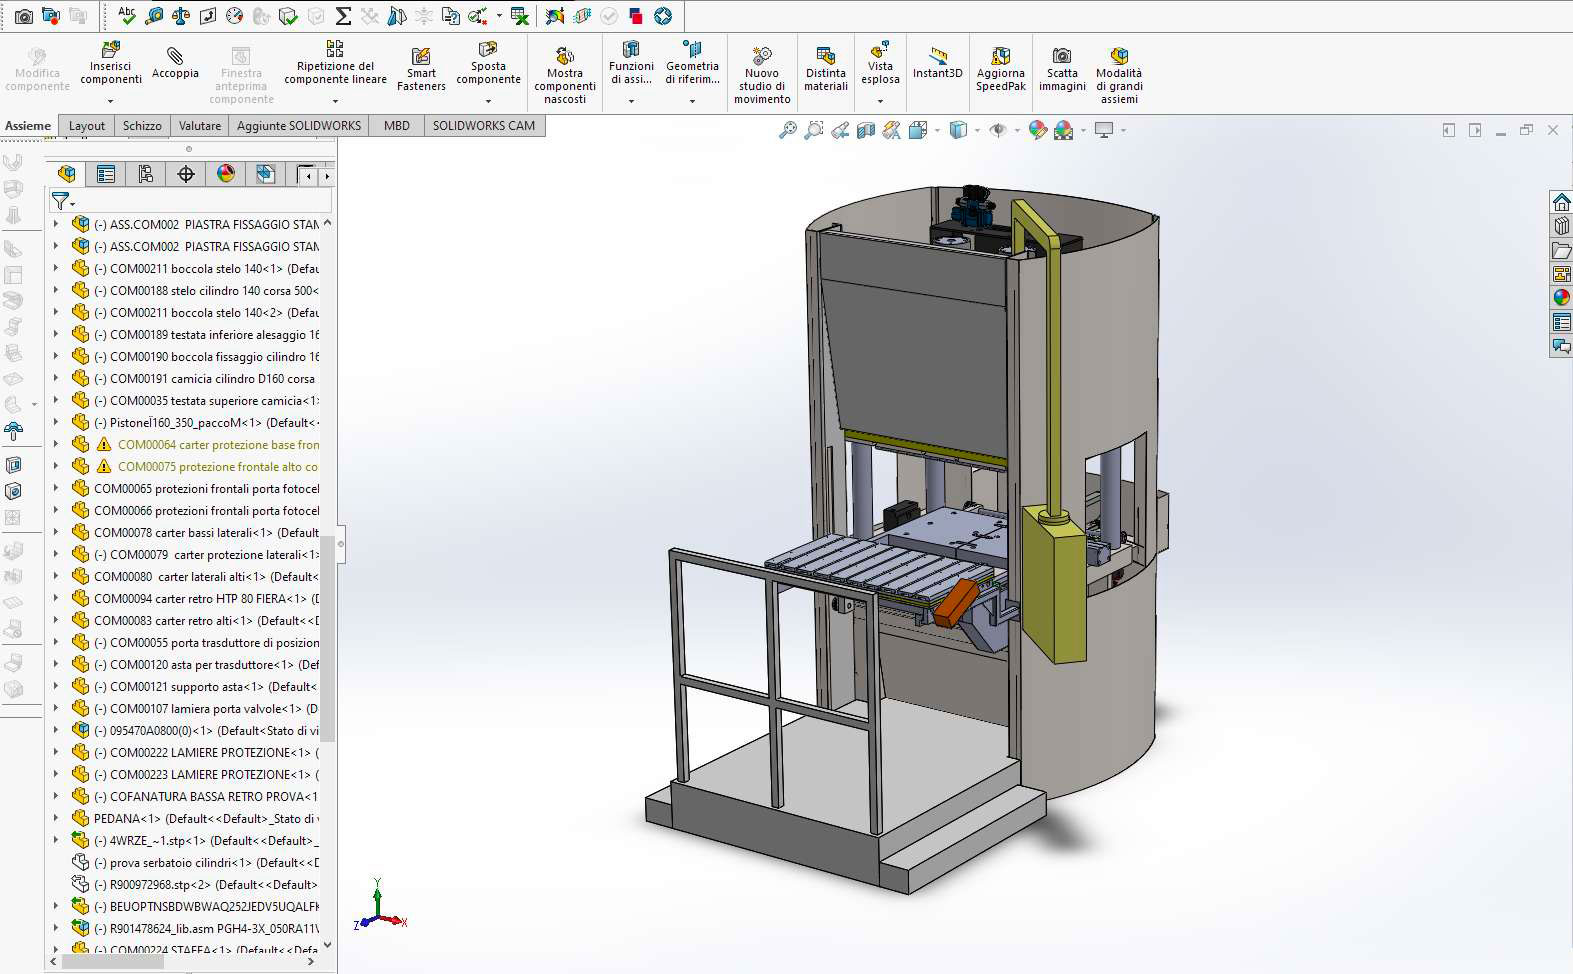Click the Inserisci componenti icon
Screen dimensions: 1573x974
tap(111, 50)
